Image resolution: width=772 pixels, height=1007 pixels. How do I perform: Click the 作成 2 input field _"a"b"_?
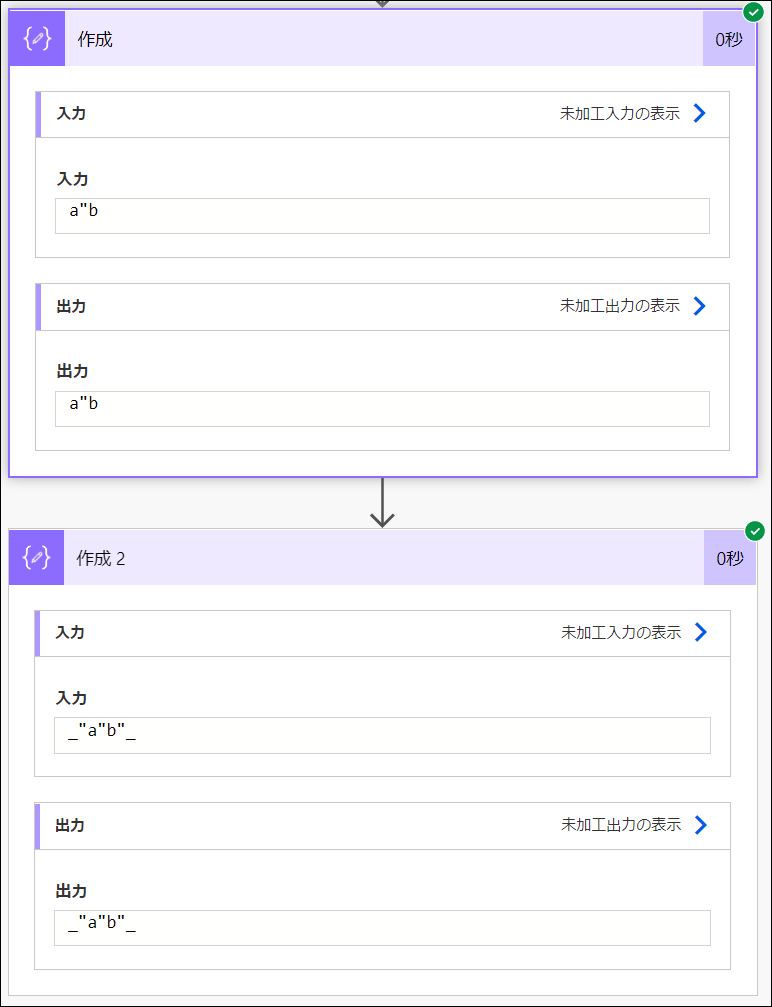382,735
